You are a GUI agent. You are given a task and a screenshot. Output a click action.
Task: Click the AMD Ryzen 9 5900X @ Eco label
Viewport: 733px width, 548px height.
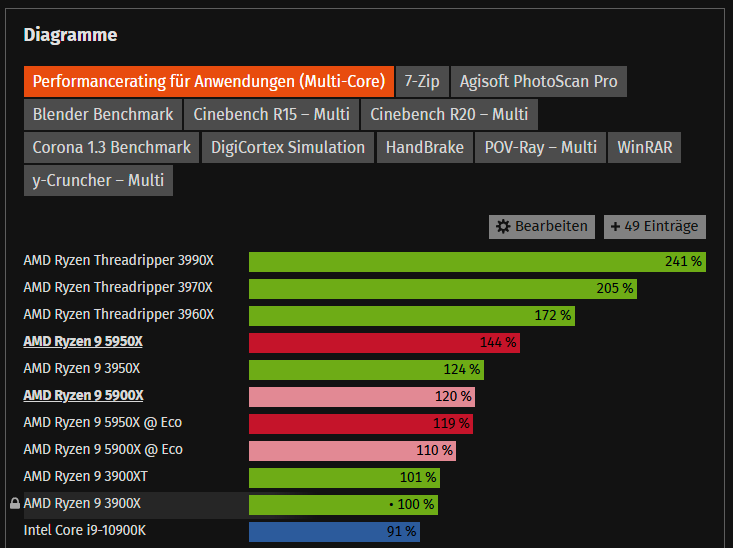pos(103,450)
